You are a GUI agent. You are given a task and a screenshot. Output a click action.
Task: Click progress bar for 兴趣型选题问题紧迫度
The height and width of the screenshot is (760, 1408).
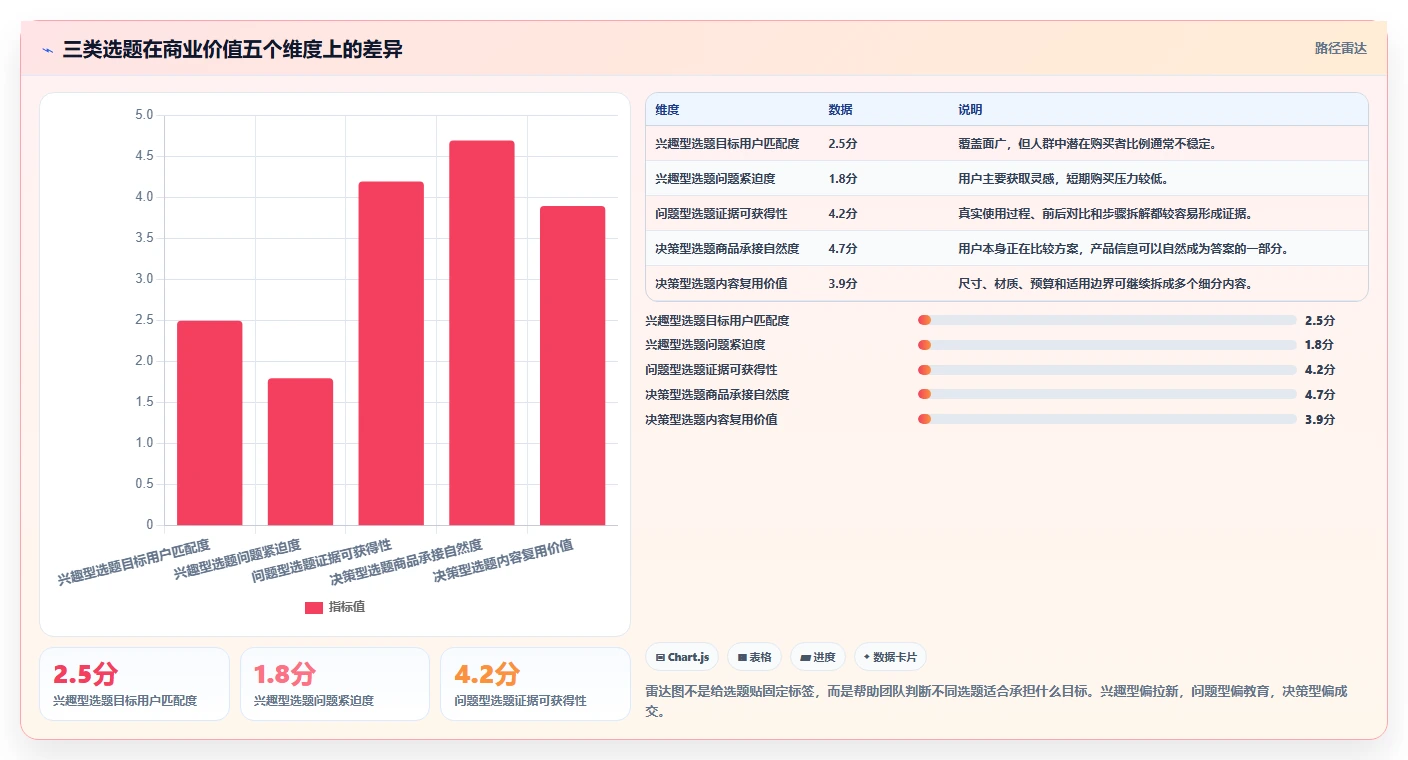click(1107, 345)
